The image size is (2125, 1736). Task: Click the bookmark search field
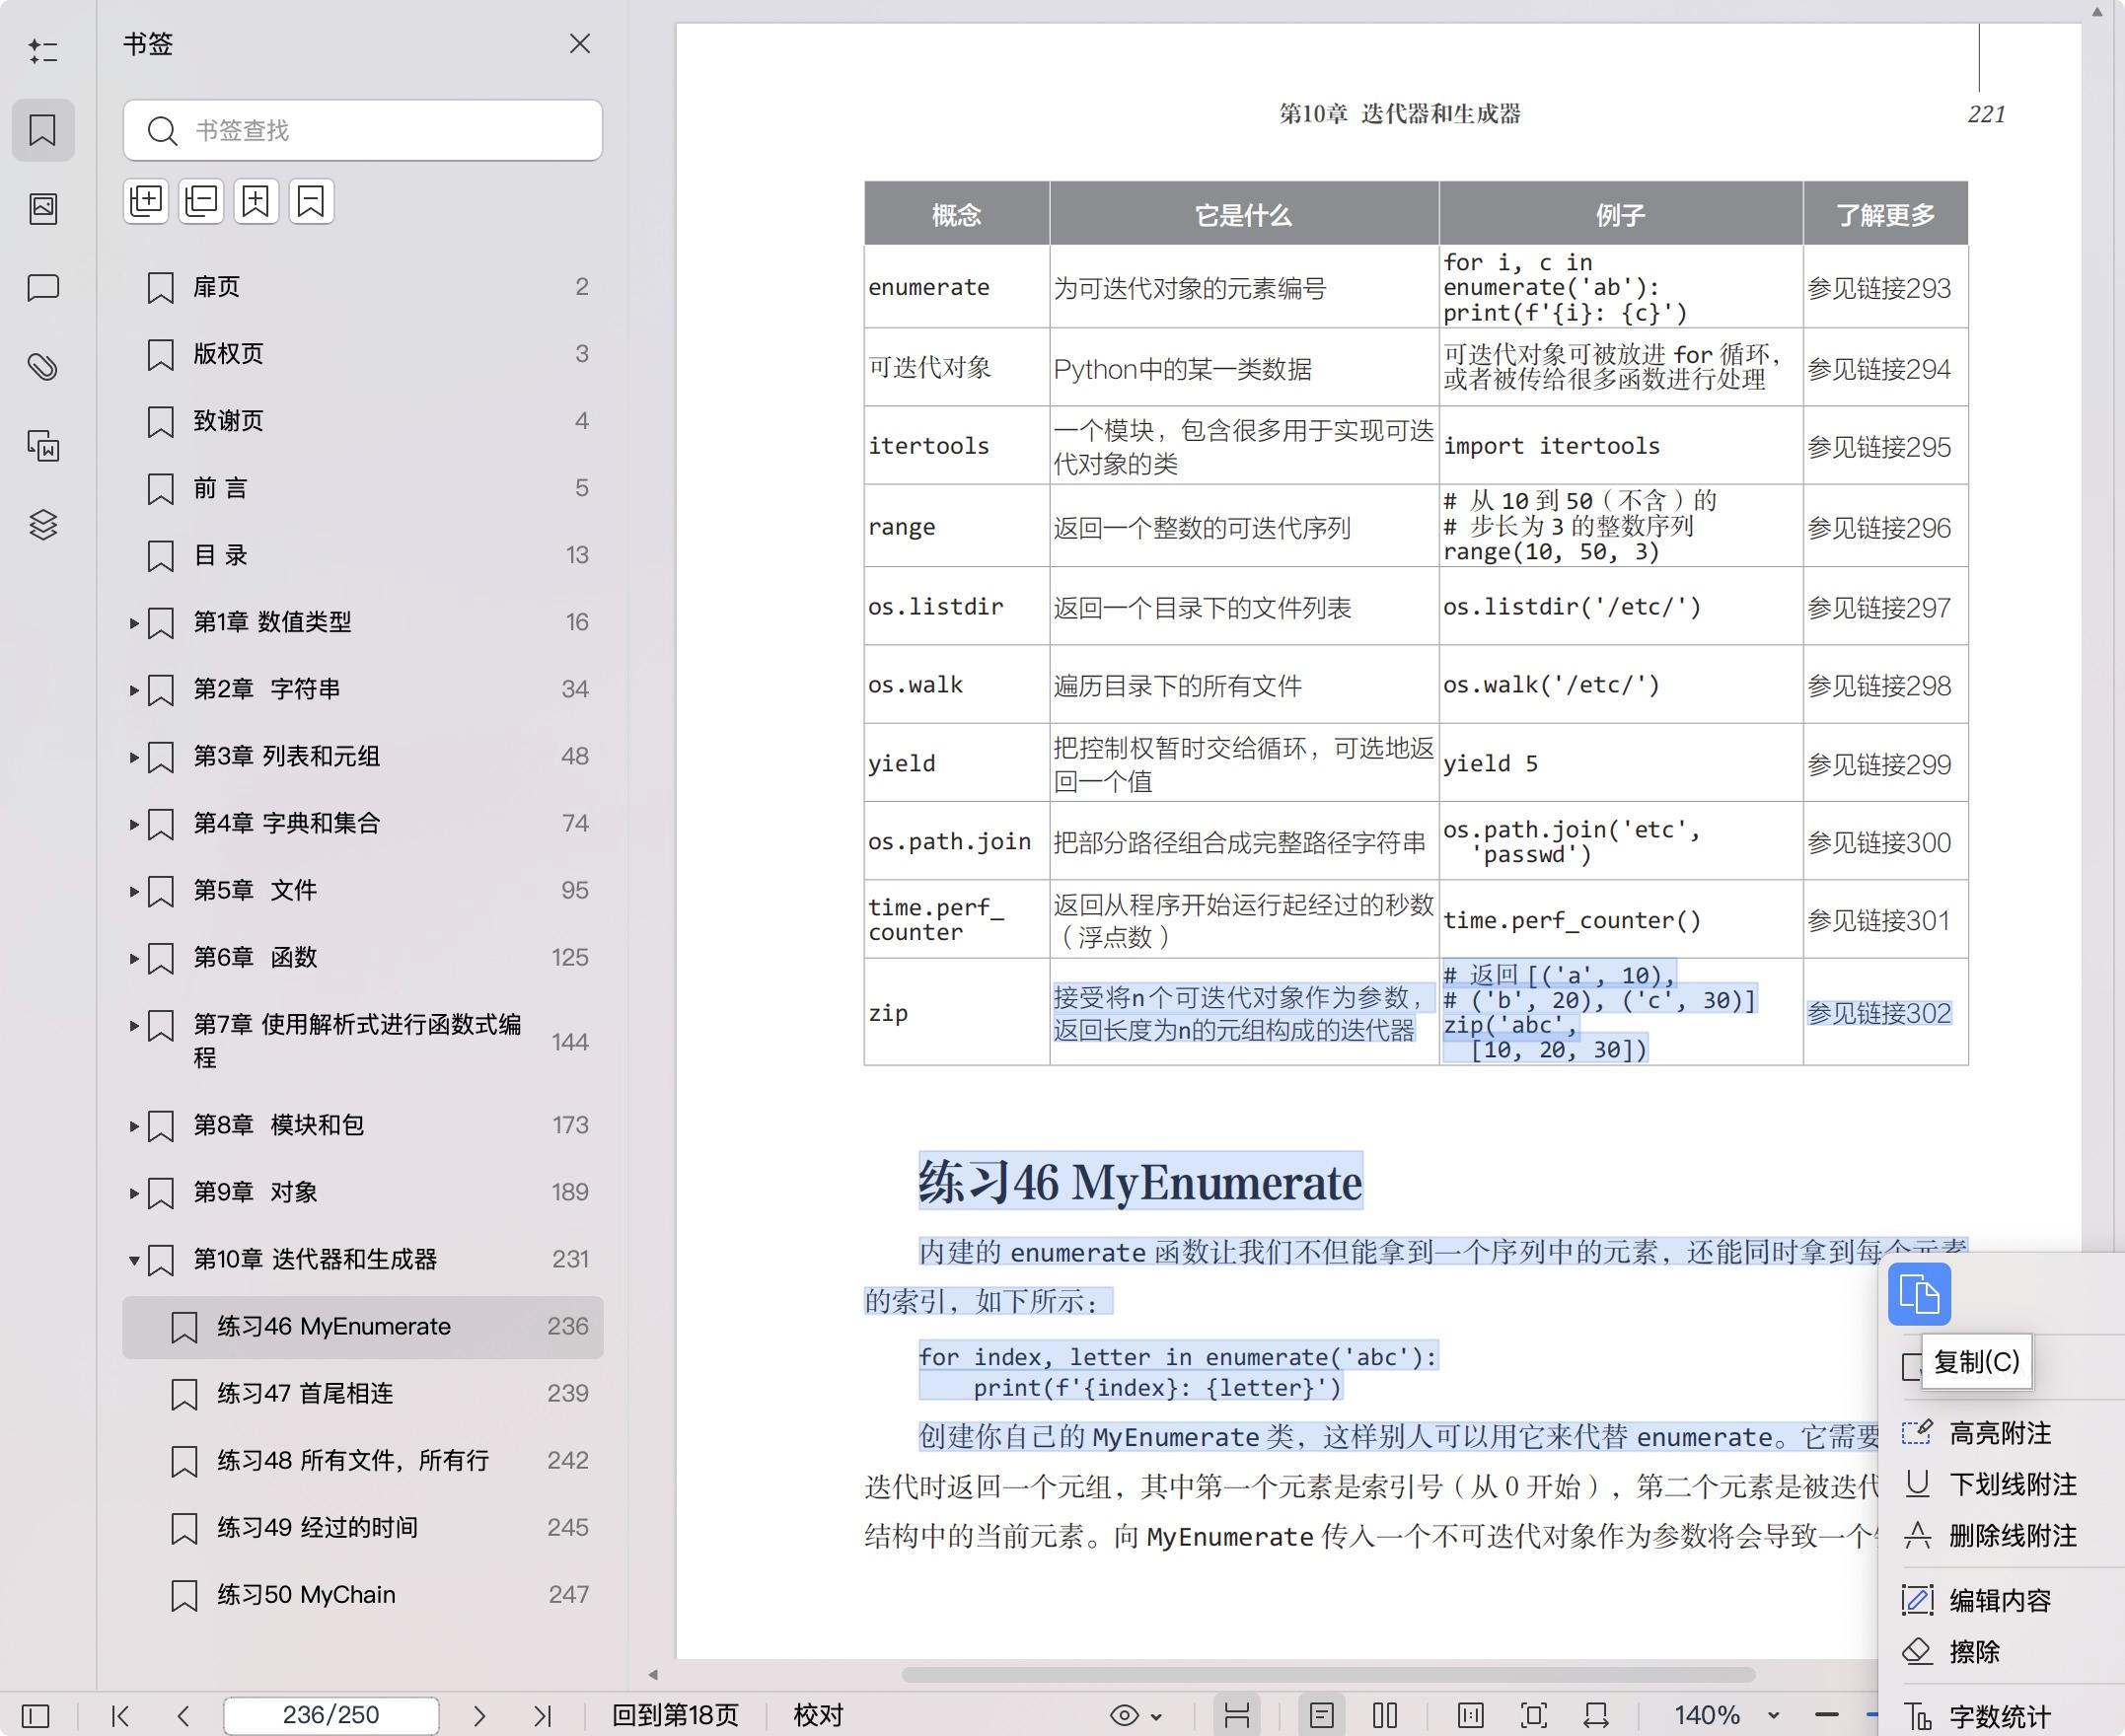[x=363, y=130]
